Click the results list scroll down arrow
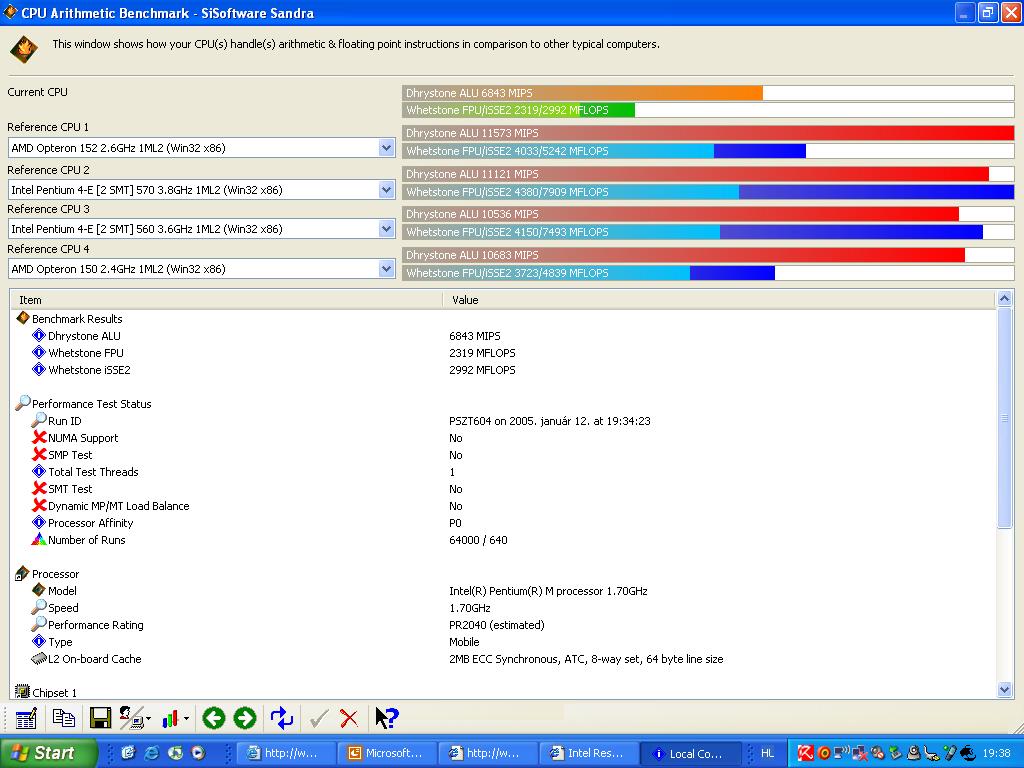The height and width of the screenshot is (768, 1024). coord(1004,689)
